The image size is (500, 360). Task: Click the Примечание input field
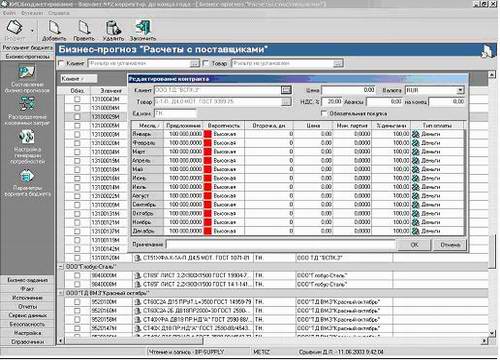[281, 245]
